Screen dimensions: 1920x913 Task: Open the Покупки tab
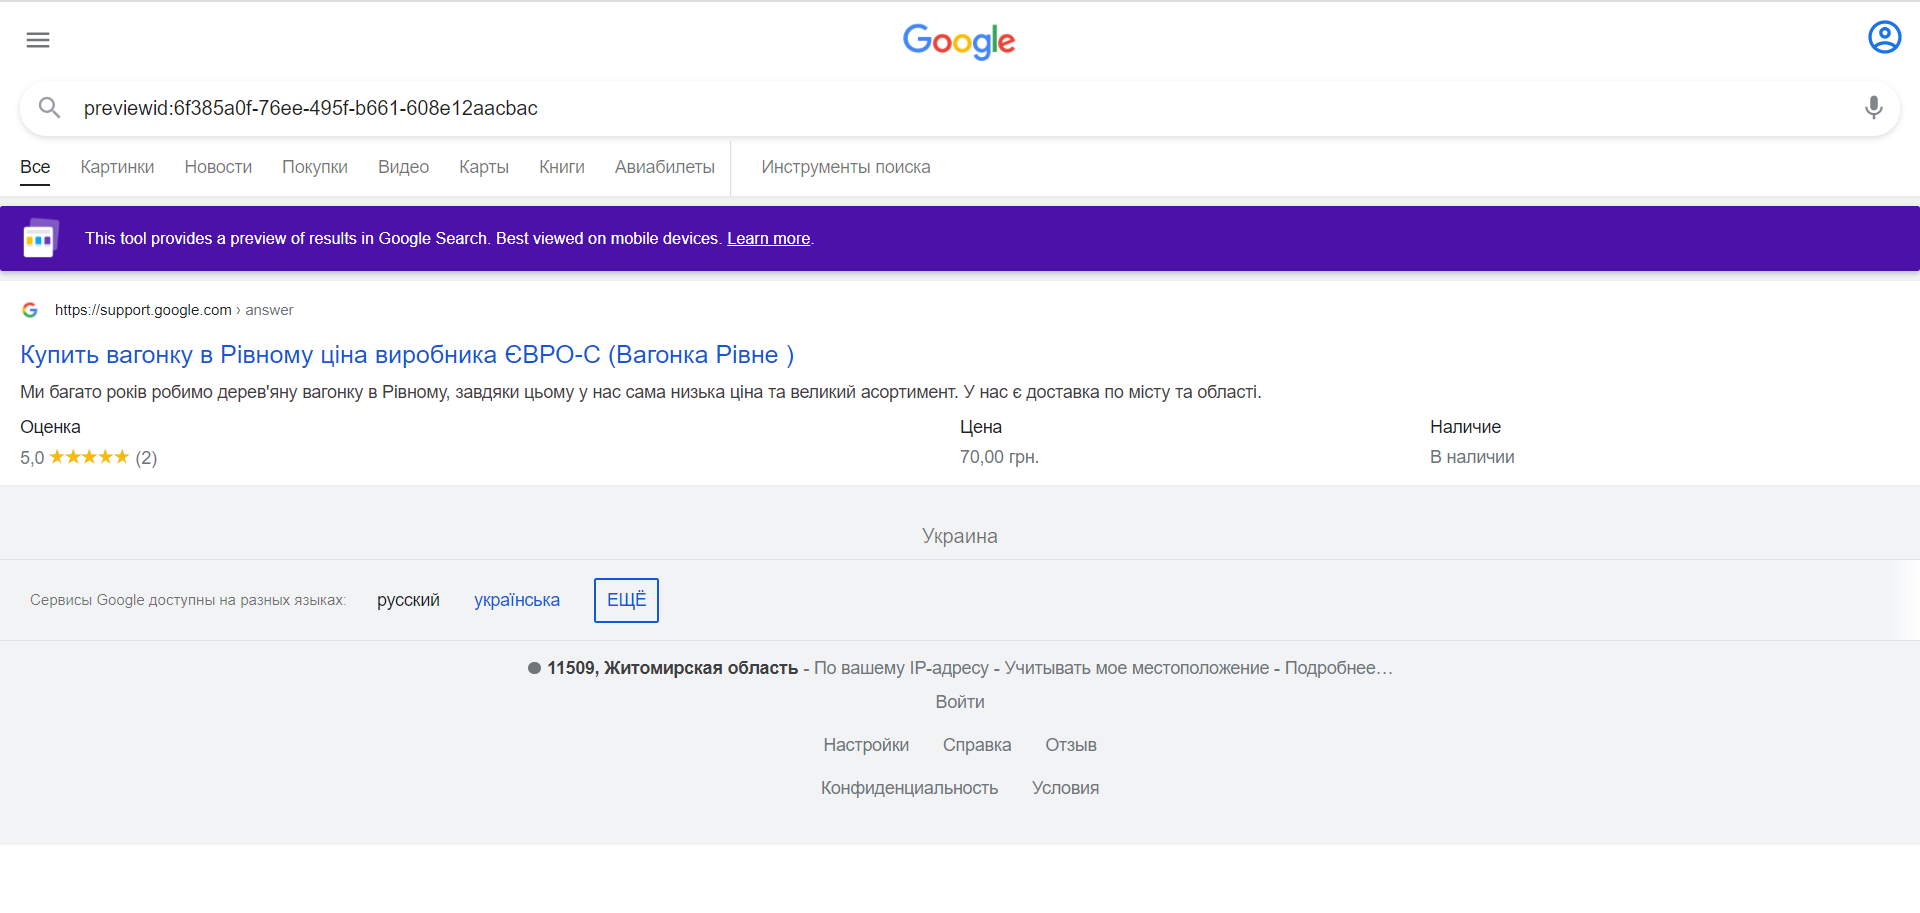tap(315, 167)
